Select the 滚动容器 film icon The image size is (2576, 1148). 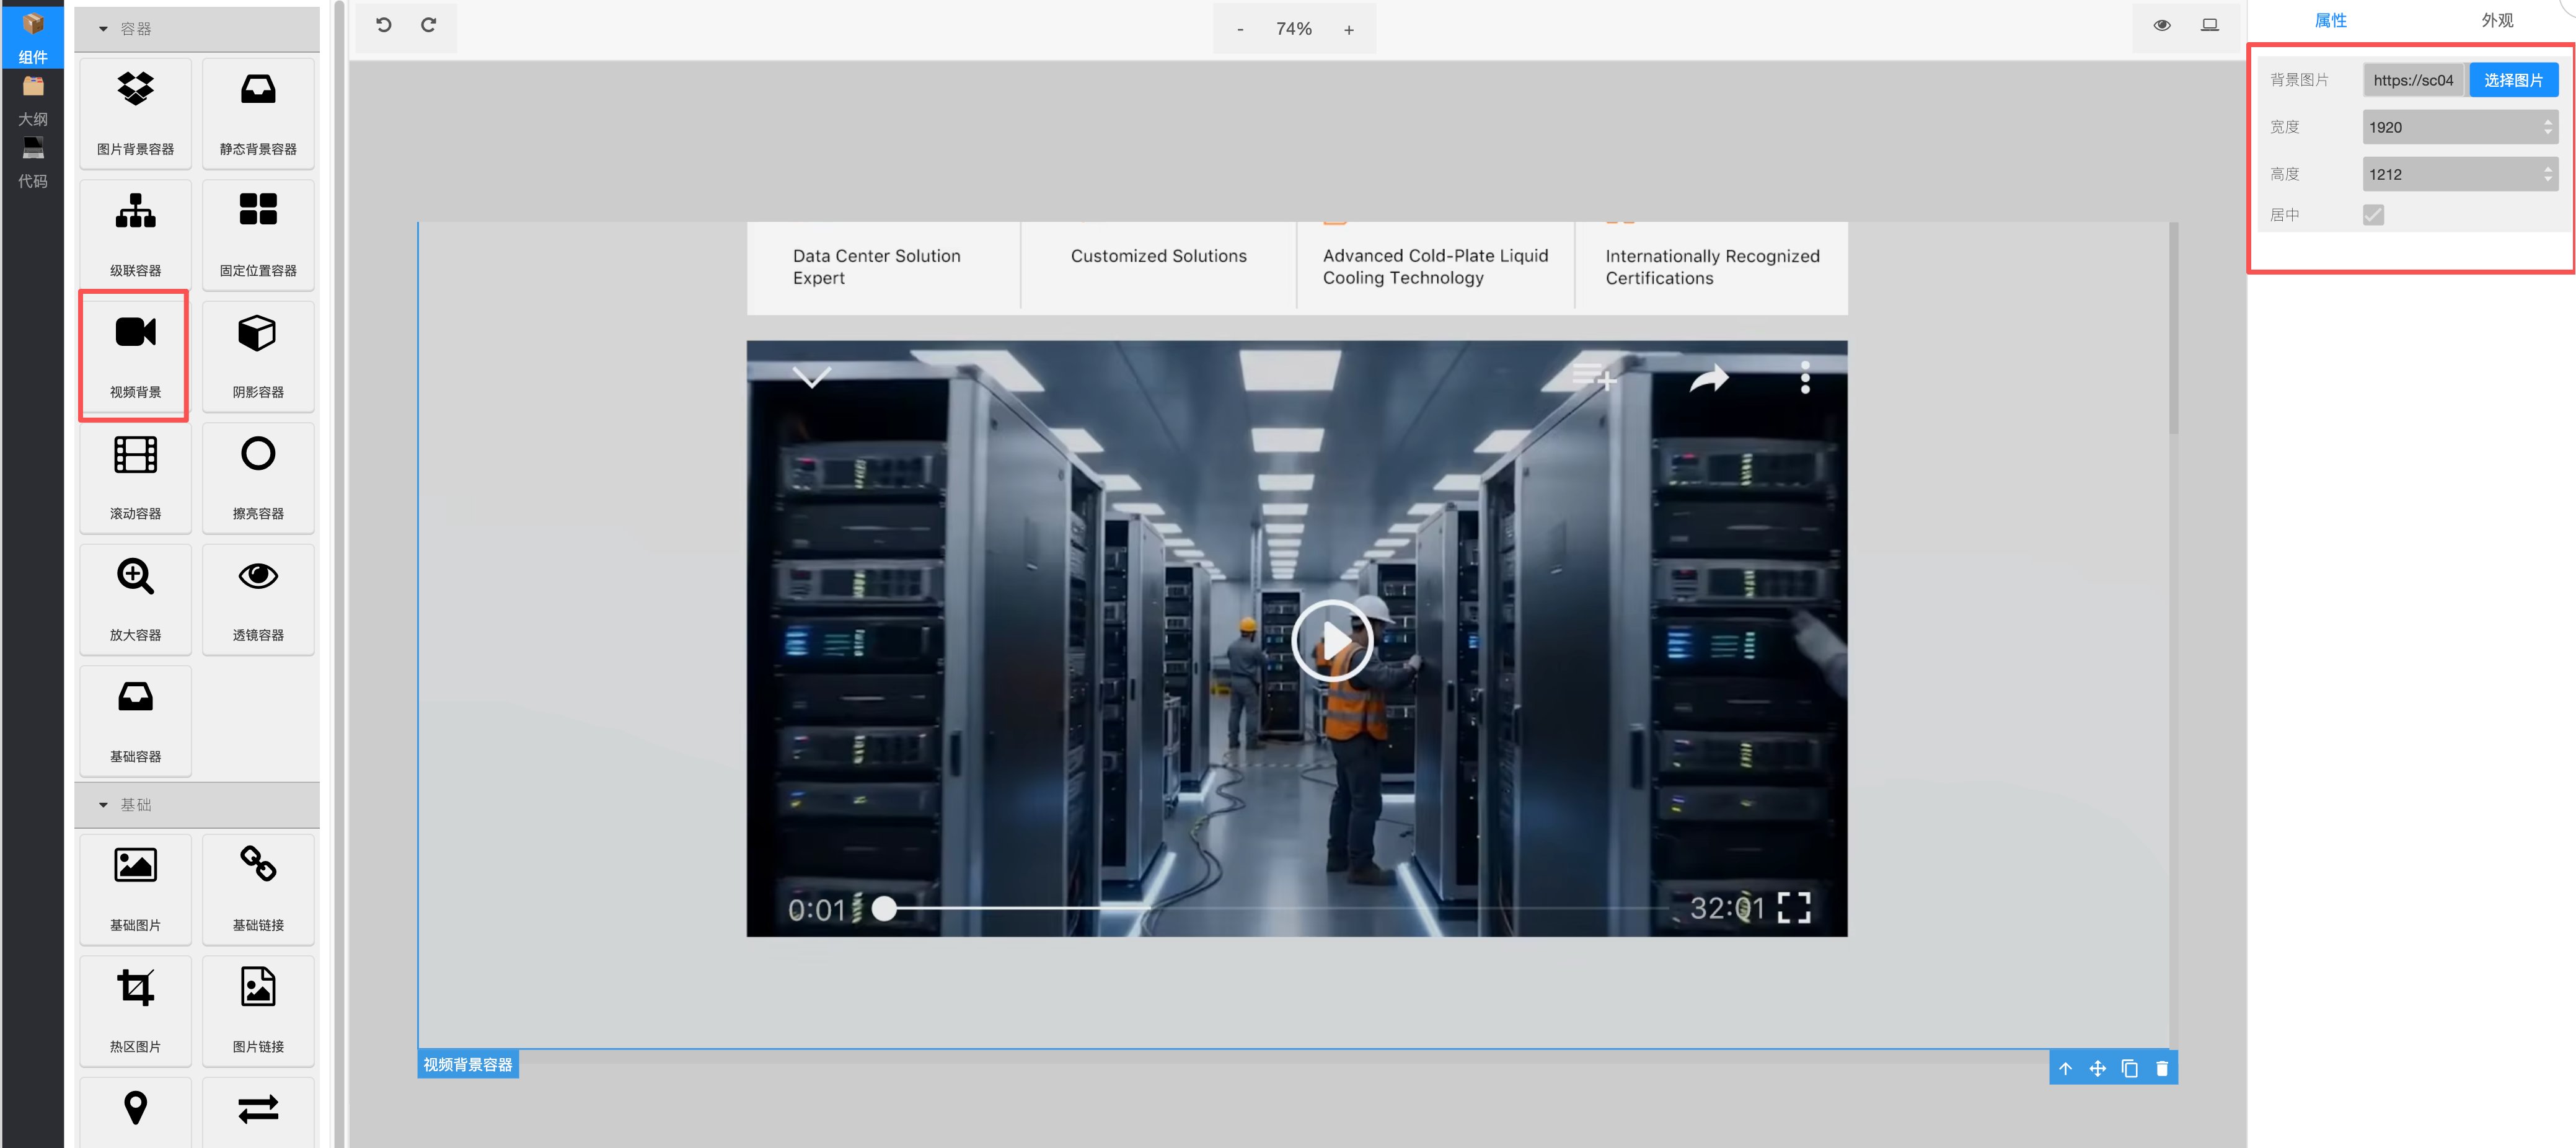(x=135, y=455)
